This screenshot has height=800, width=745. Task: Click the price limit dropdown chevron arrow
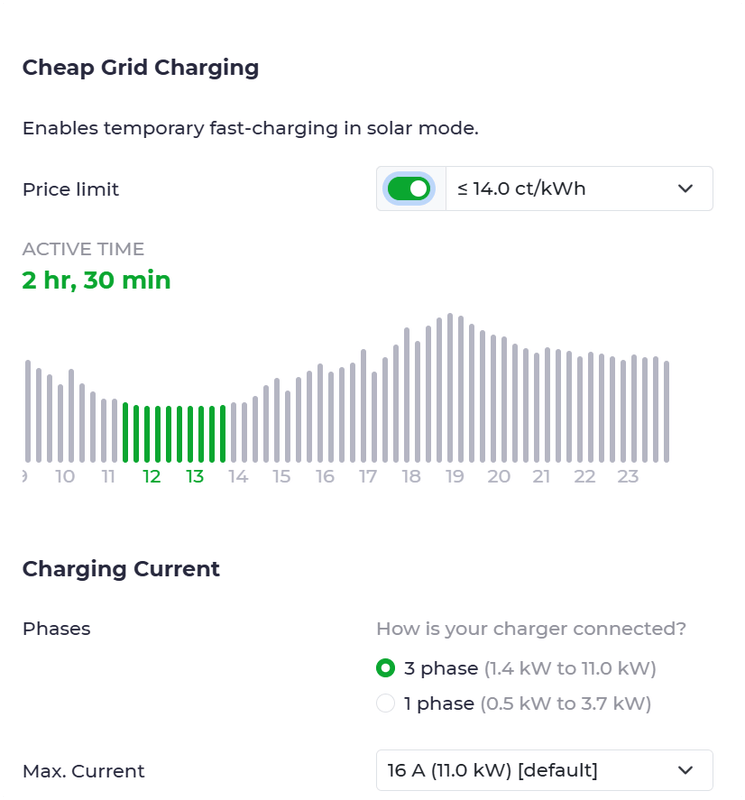pos(685,189)
